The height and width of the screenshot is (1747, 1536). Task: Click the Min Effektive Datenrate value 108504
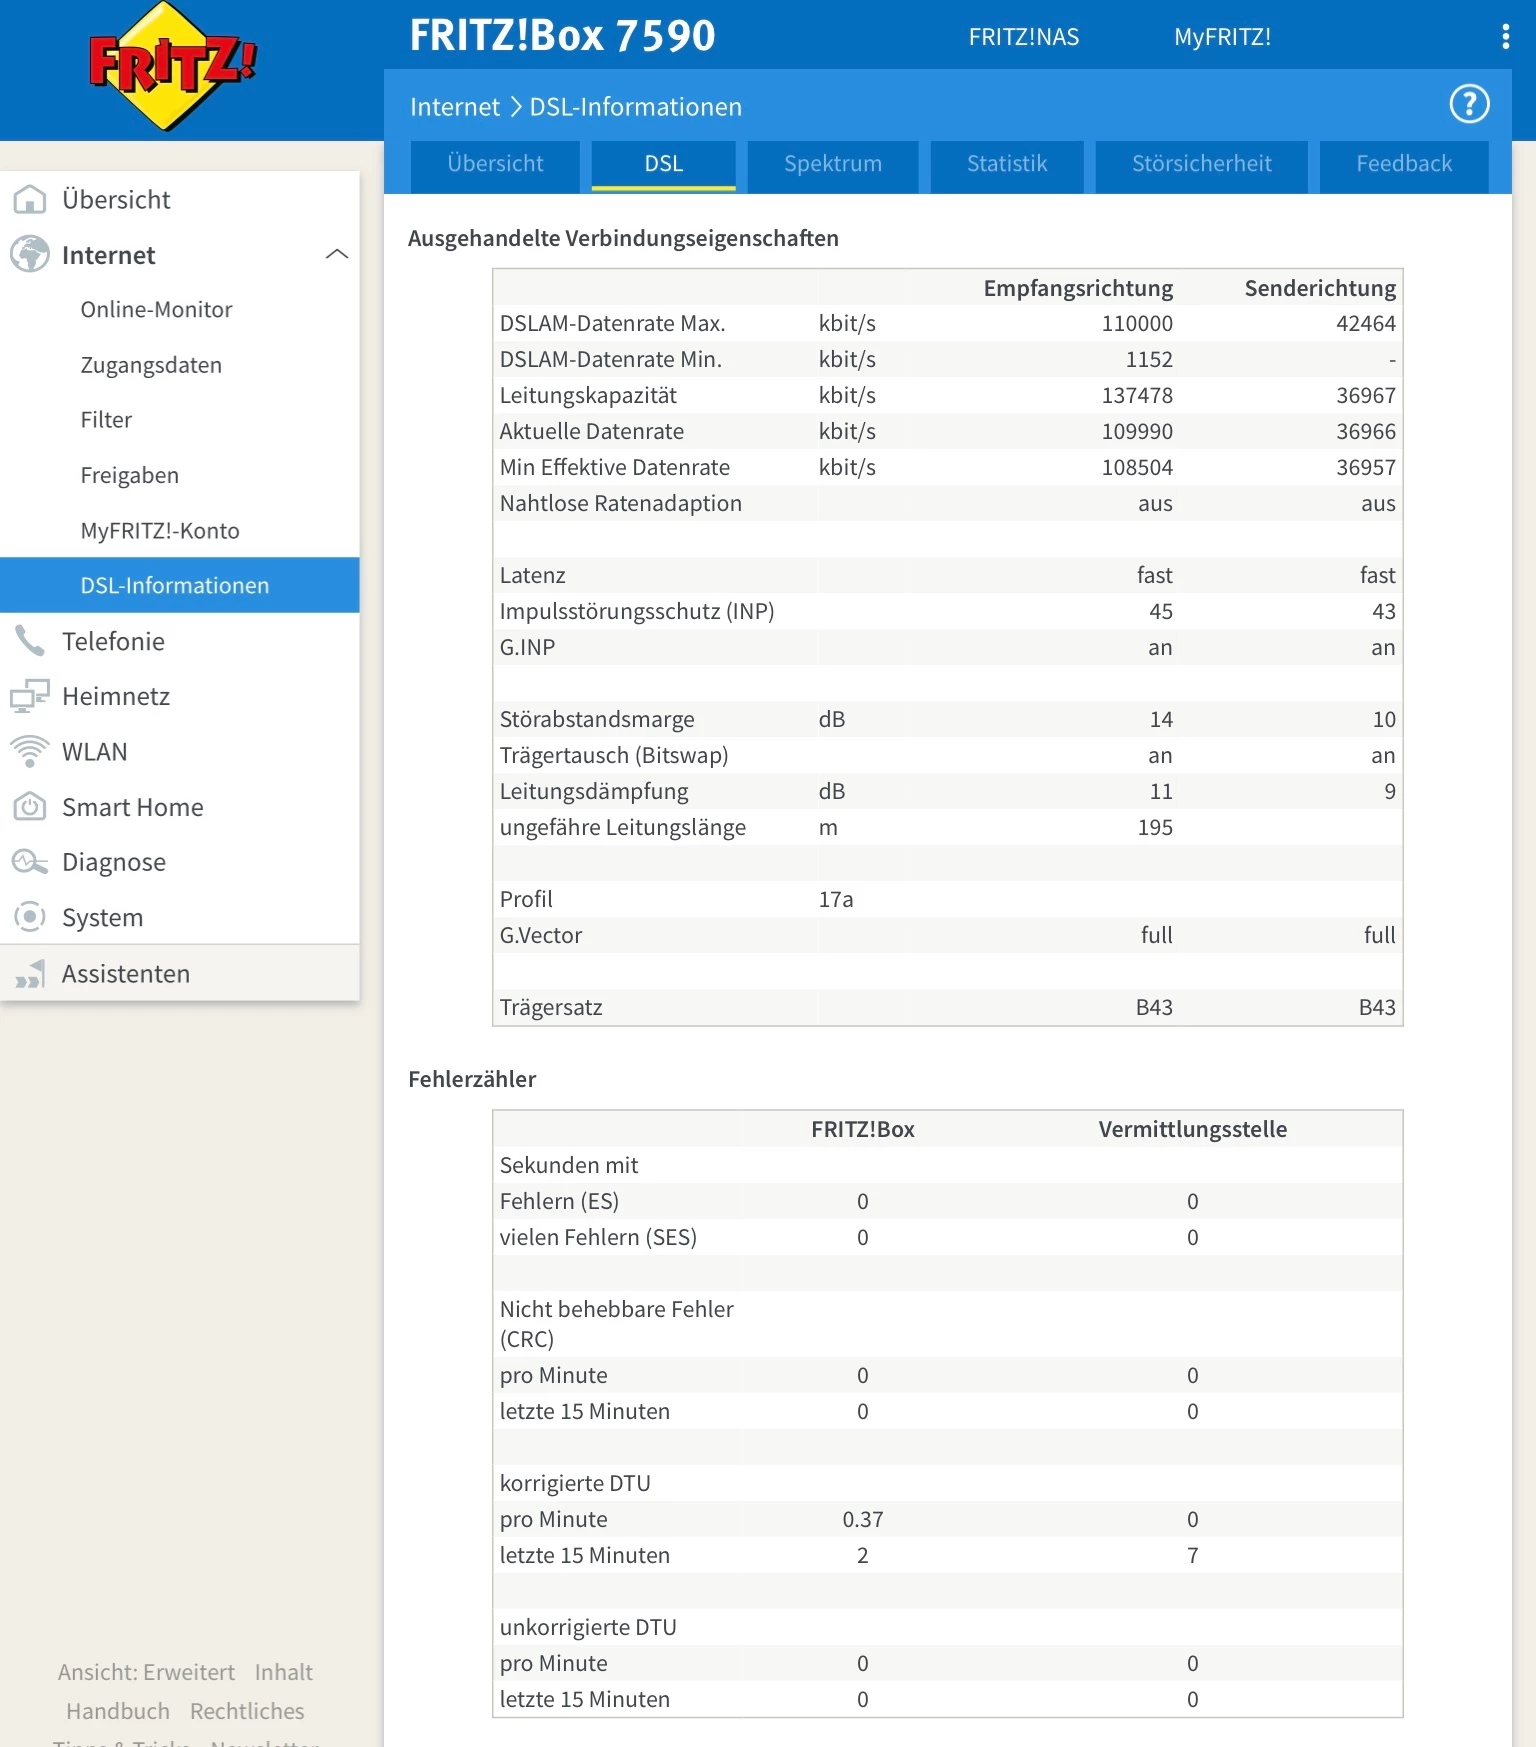coord(1137,467)
